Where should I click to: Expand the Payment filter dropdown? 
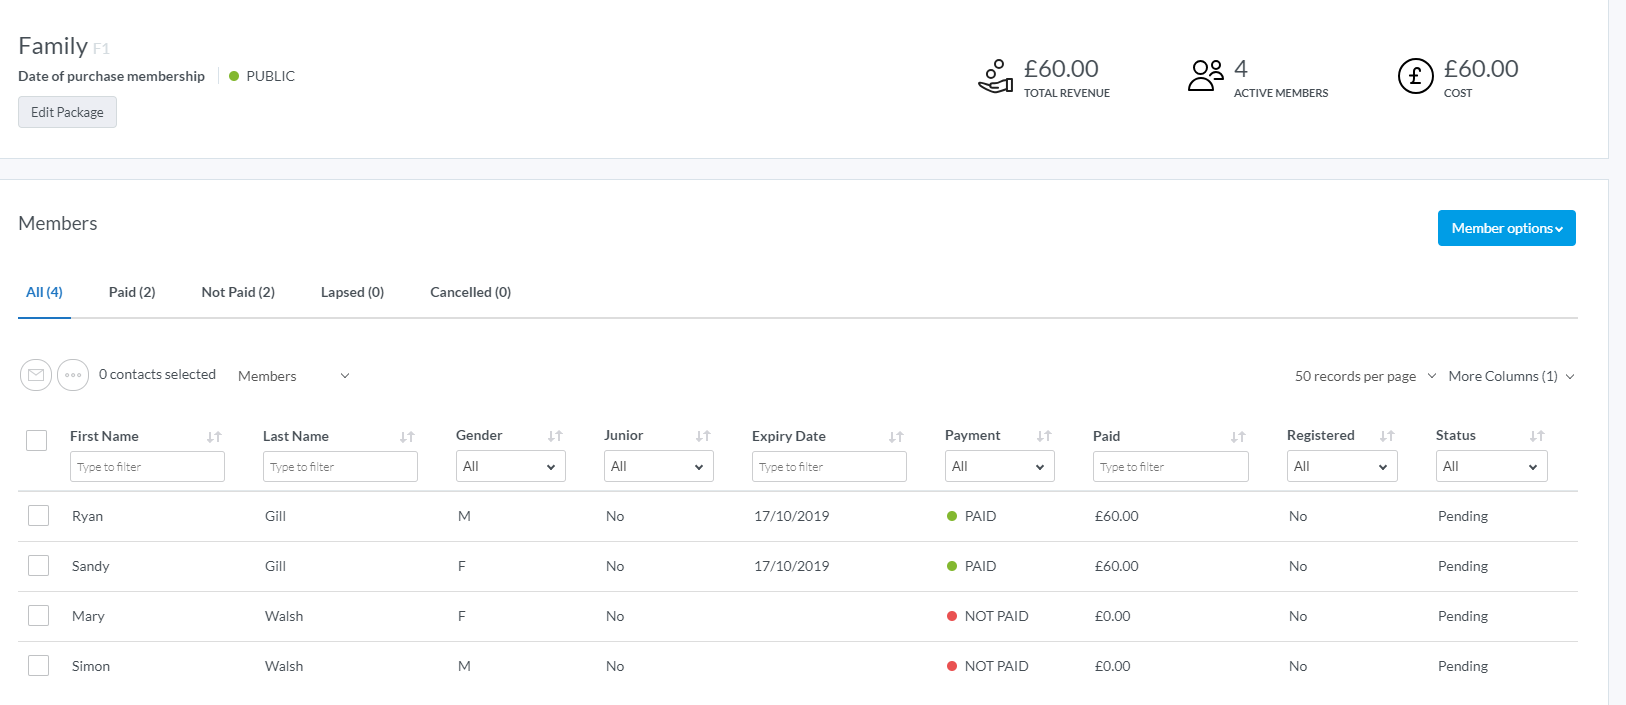click(999, 466)
